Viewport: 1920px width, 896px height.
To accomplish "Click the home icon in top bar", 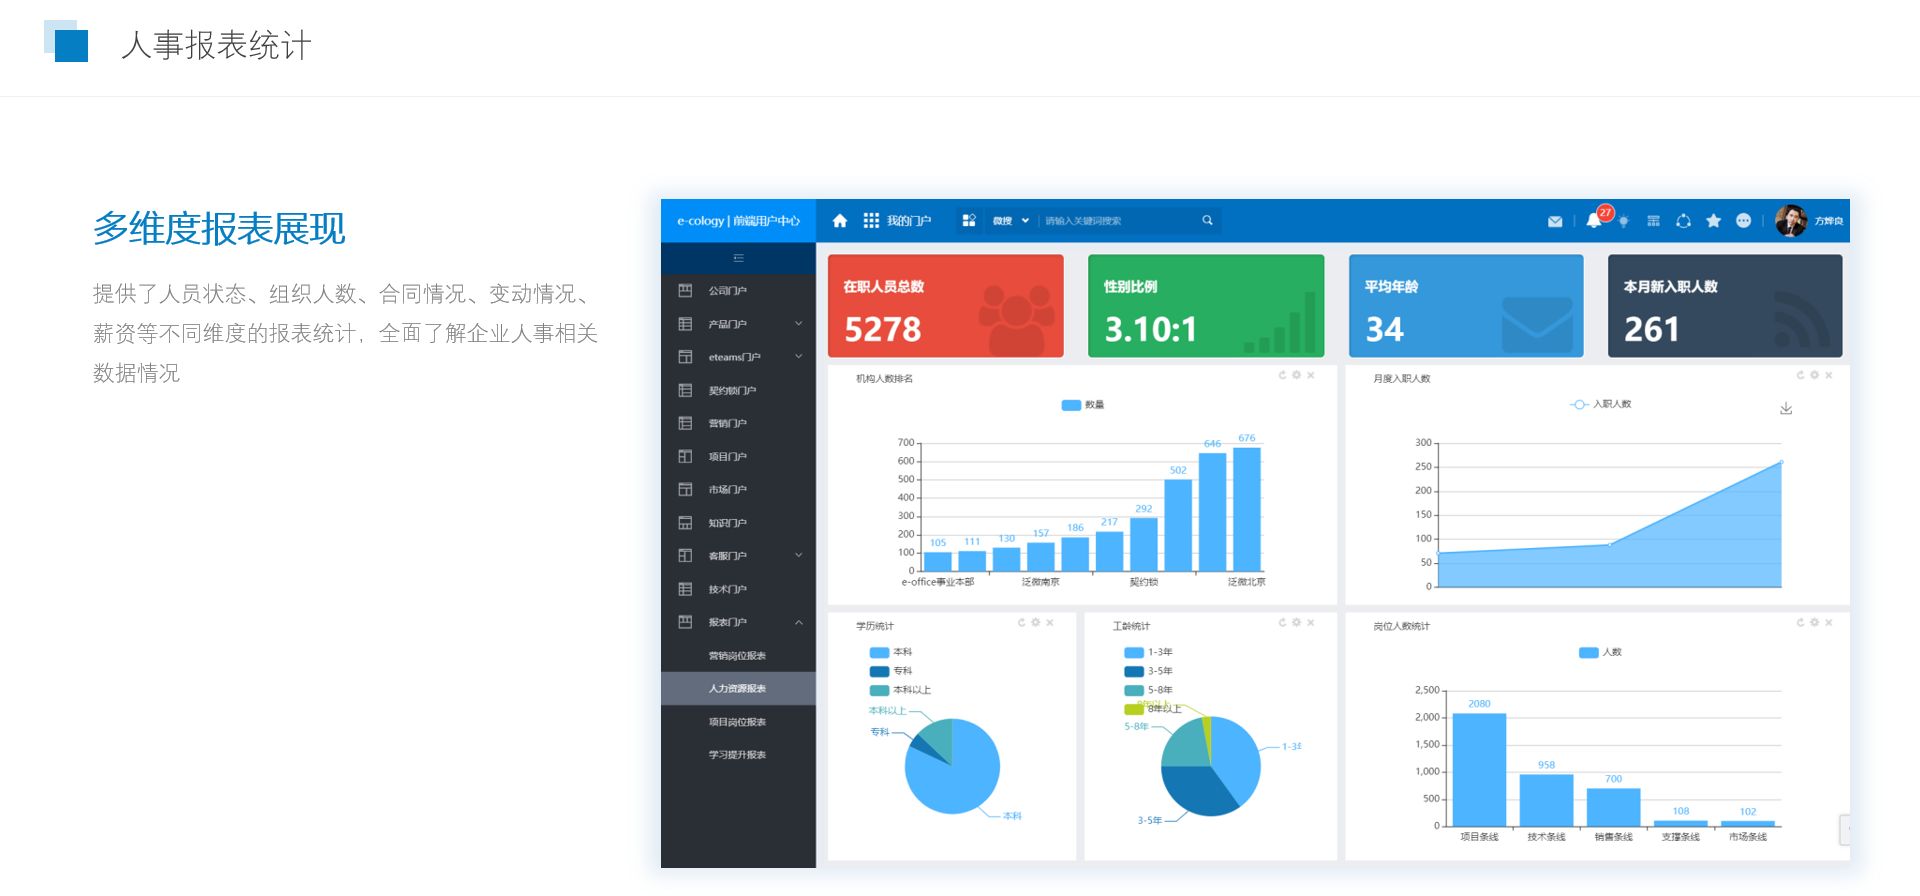I will coord(840,221).
